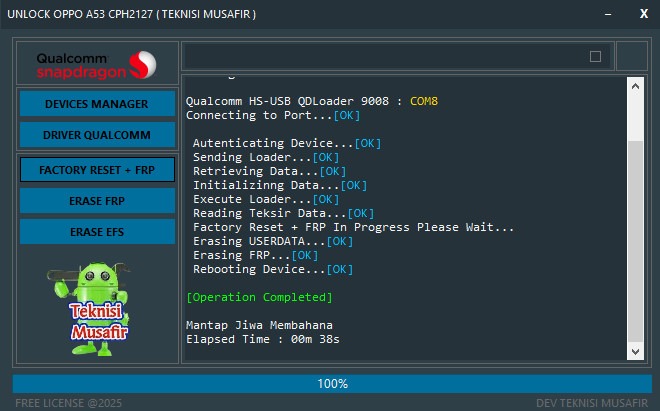
Task: Click "Reading Teksir Data...[OK]" line
Action: click(x=283, y=213)
